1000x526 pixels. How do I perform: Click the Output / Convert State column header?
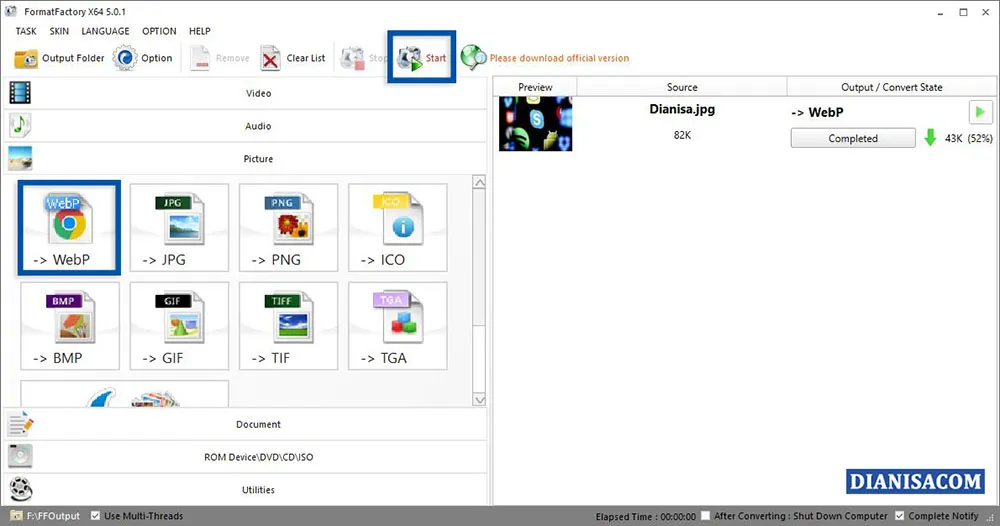[892, 87]
